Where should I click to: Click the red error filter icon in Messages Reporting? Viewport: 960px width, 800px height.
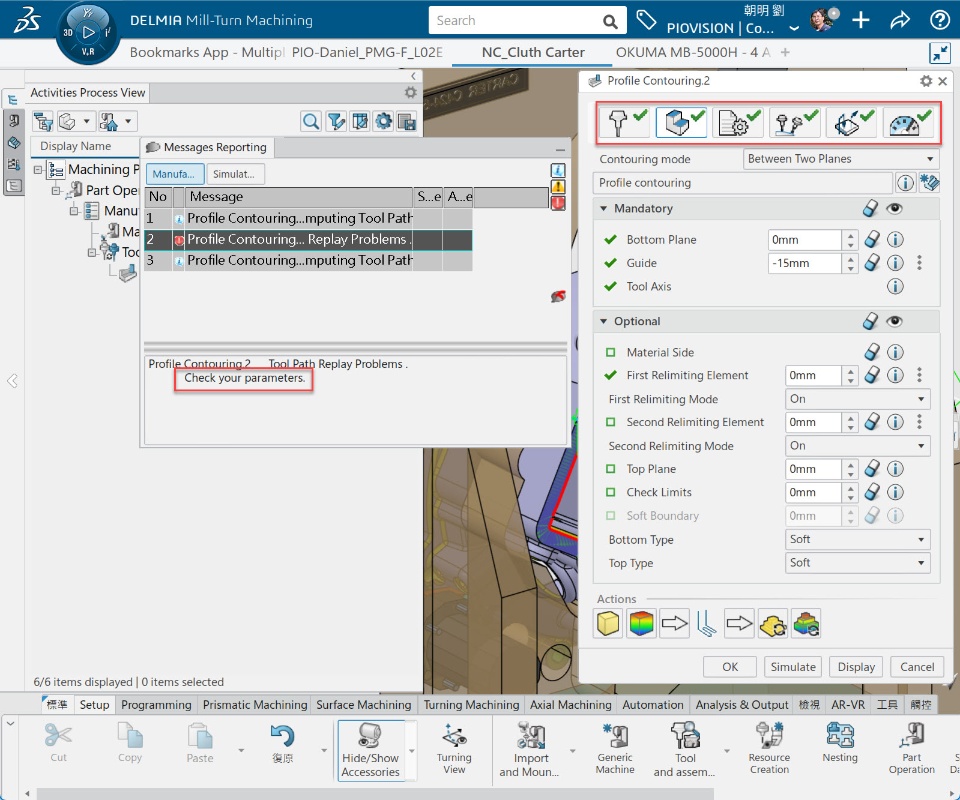[x=558, y=203]
